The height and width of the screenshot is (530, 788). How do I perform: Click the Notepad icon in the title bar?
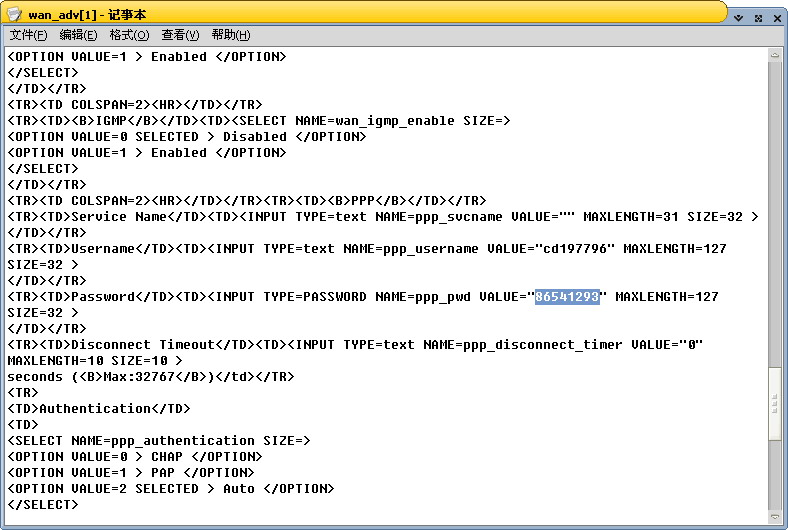pyautogui.click(x=15, y=14)
